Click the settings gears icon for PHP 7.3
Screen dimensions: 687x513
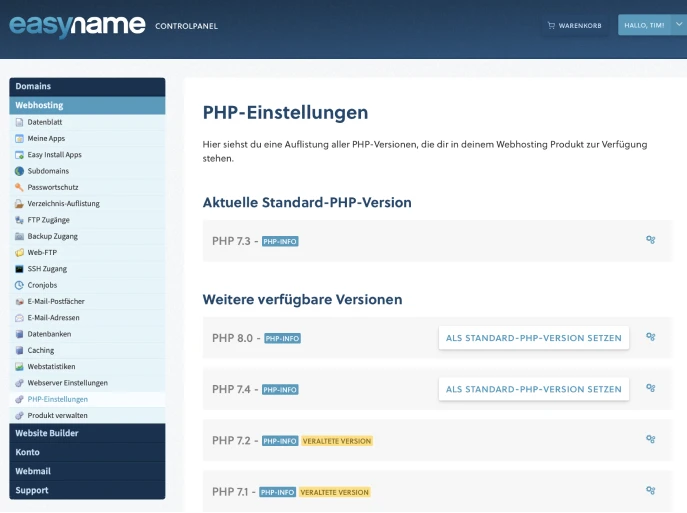[x=650, y=240]
